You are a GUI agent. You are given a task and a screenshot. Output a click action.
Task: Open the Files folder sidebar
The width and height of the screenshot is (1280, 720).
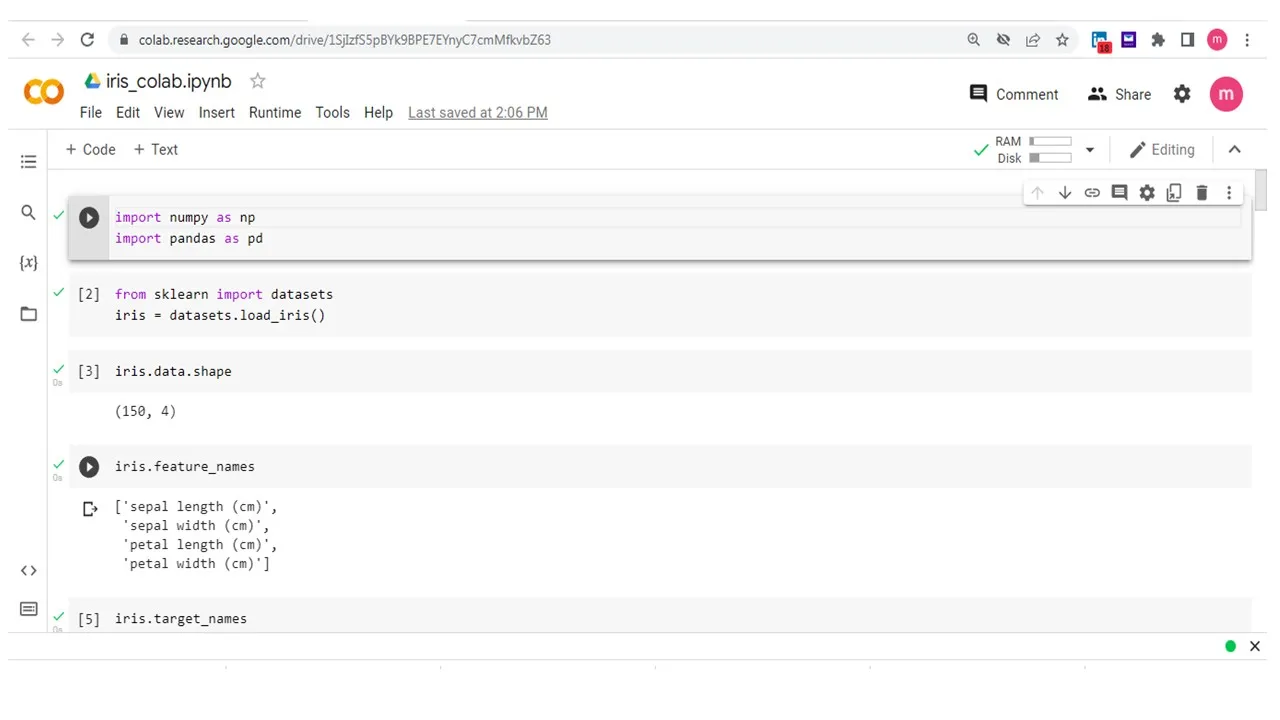pyautogui.click(x=28, y=314)
